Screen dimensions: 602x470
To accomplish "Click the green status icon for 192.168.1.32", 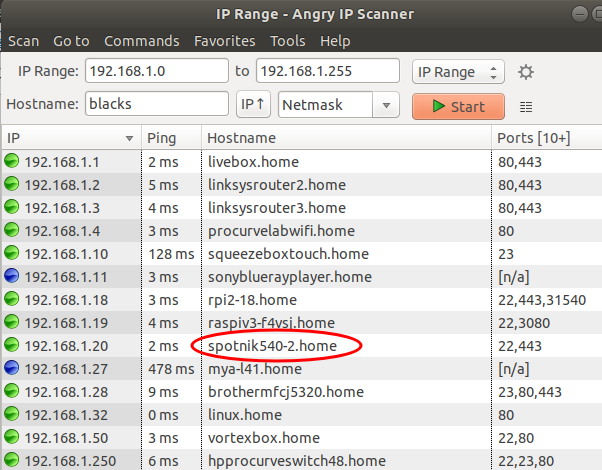I will 12,414.
